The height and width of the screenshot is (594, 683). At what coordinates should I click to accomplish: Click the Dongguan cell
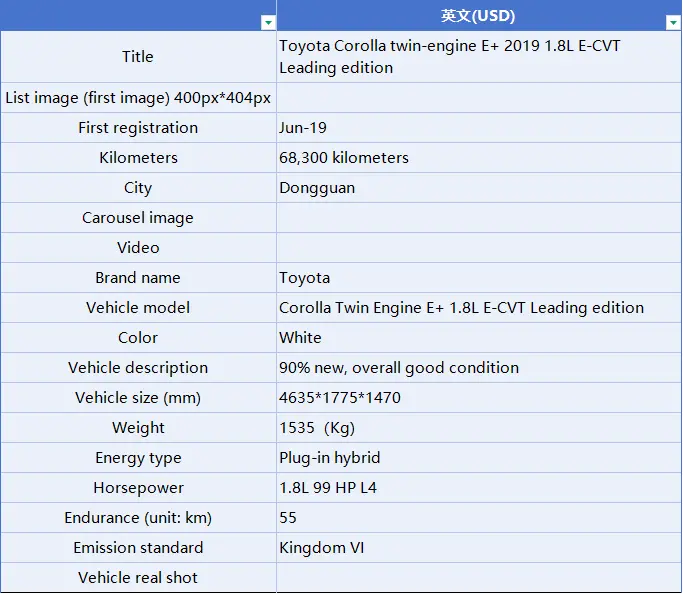coord(479,188)
